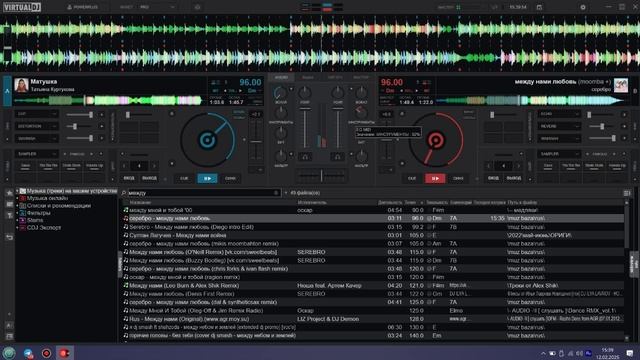Click the back arrow icon in browser sidebar
Viewport: 640px width, 360px height.
[x=9, y=237]
